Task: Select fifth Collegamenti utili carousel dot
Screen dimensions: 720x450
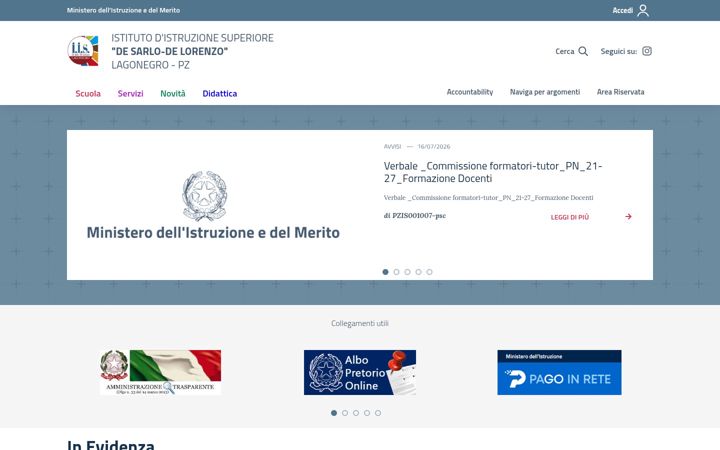Action: (378, 413)
